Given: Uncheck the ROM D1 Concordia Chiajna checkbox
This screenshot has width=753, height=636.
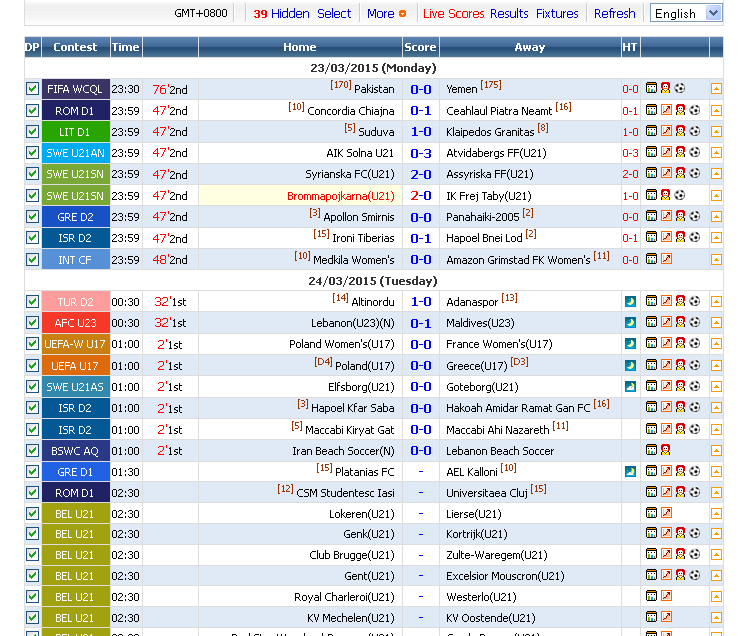Looking at the screenshot, I should pos(32,110).
